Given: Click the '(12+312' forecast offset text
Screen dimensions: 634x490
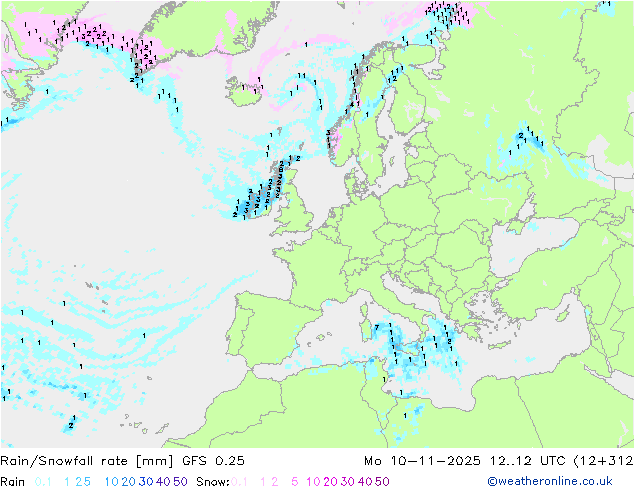Looking at the screenshot, I should (x=603, y=461).
